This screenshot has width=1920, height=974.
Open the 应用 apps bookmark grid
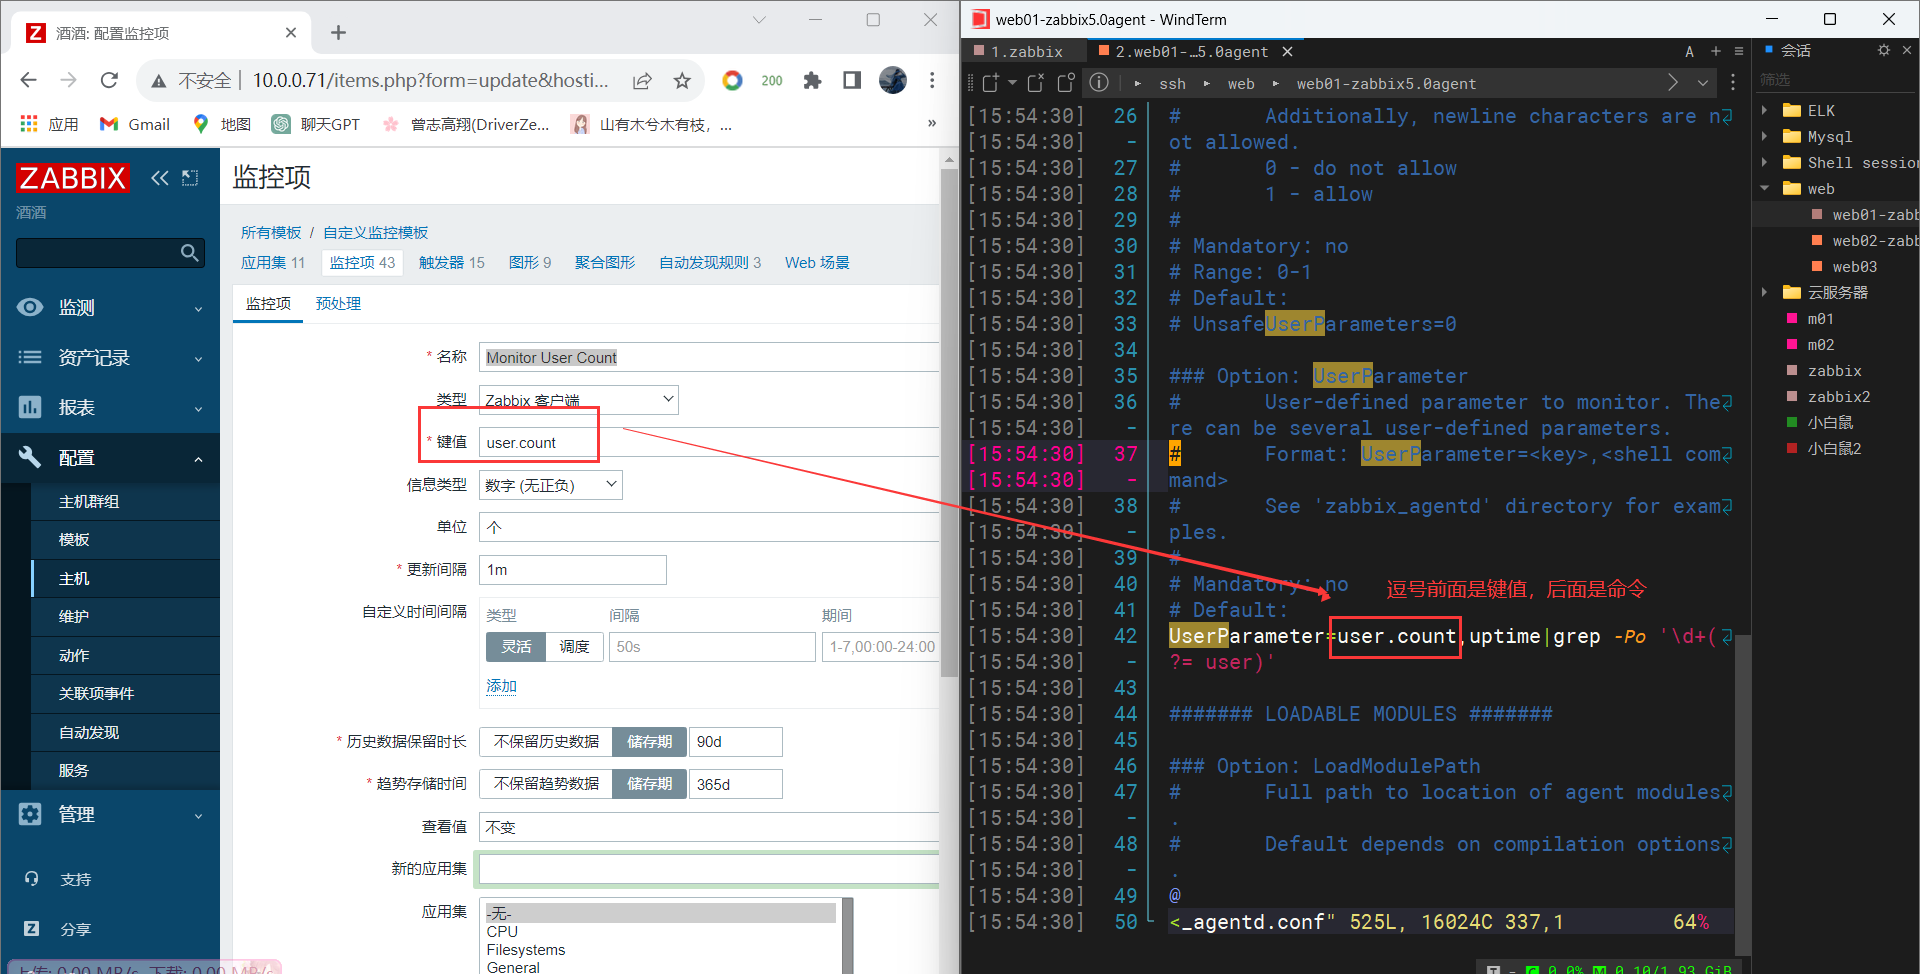coord(49,124)
